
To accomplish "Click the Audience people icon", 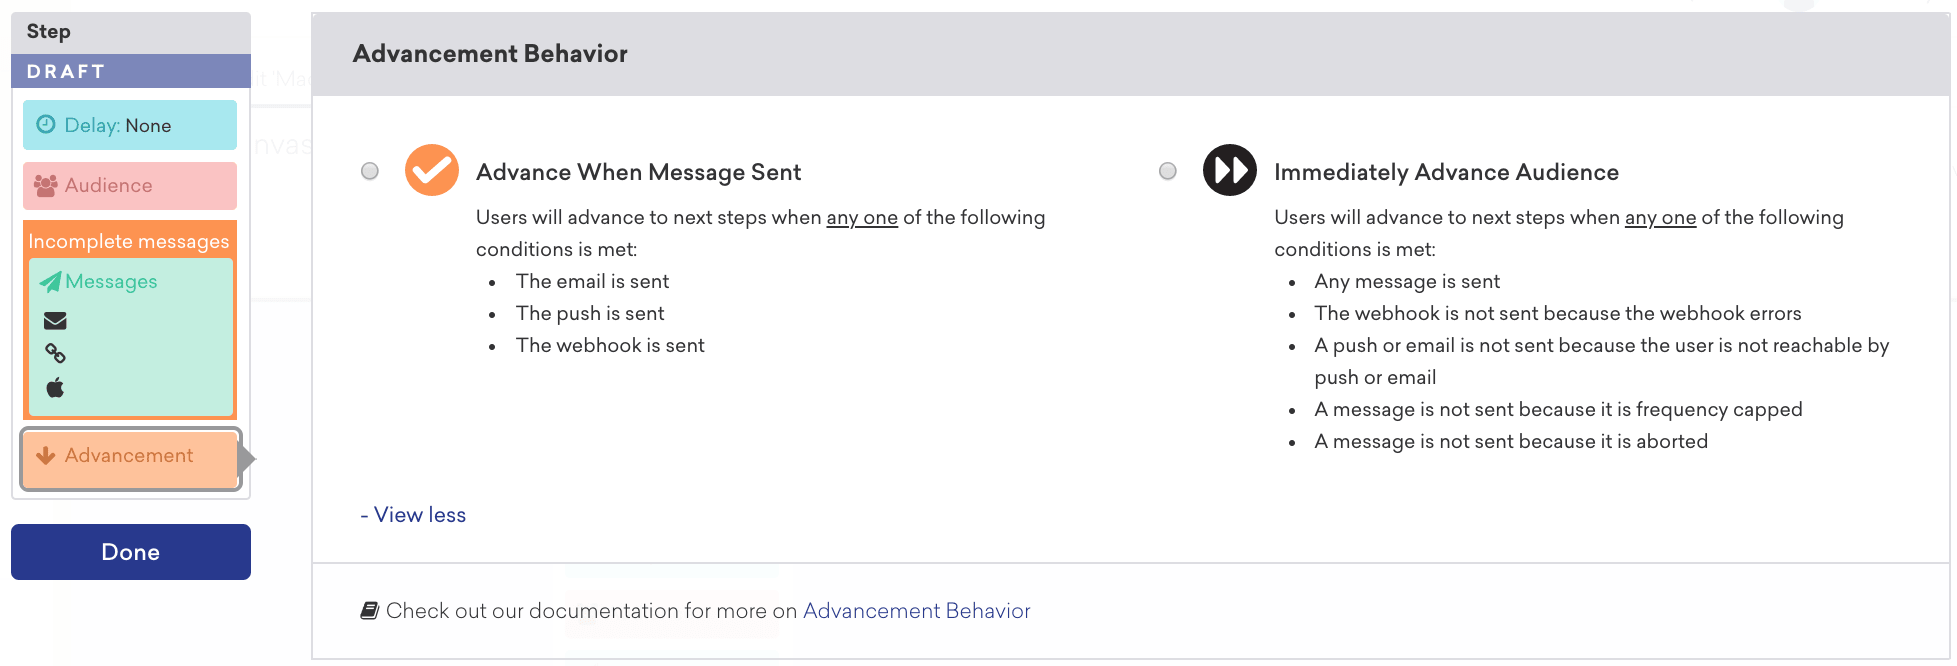I will click(45, 185).
